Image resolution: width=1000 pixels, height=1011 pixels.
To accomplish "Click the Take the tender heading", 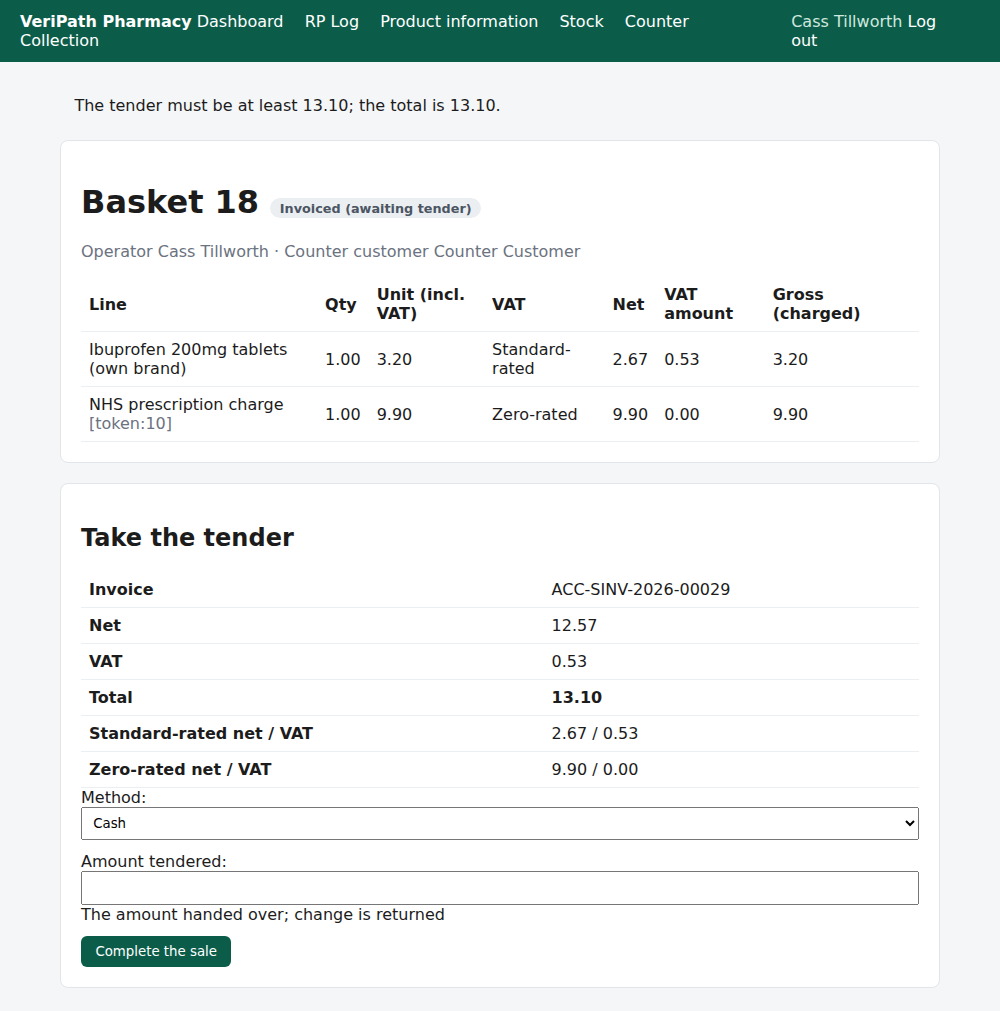I will pos(188,537).
